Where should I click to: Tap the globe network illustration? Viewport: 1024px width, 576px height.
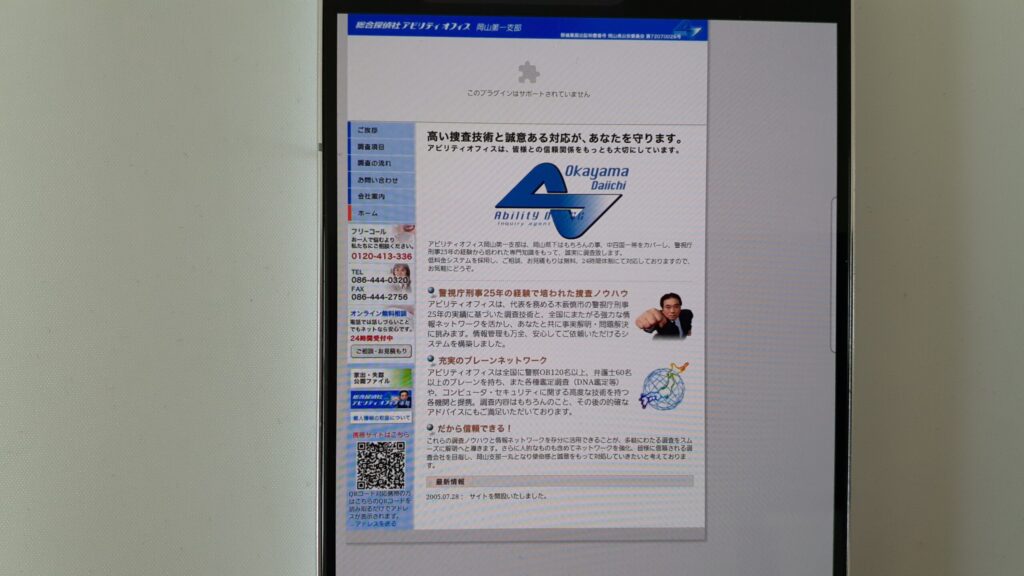(x=664, y=387)
